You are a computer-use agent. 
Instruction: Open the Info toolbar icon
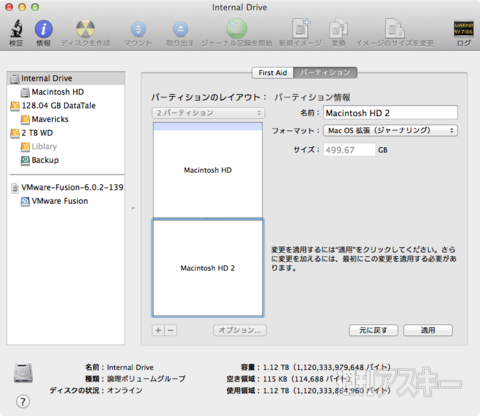pos(44,29)
